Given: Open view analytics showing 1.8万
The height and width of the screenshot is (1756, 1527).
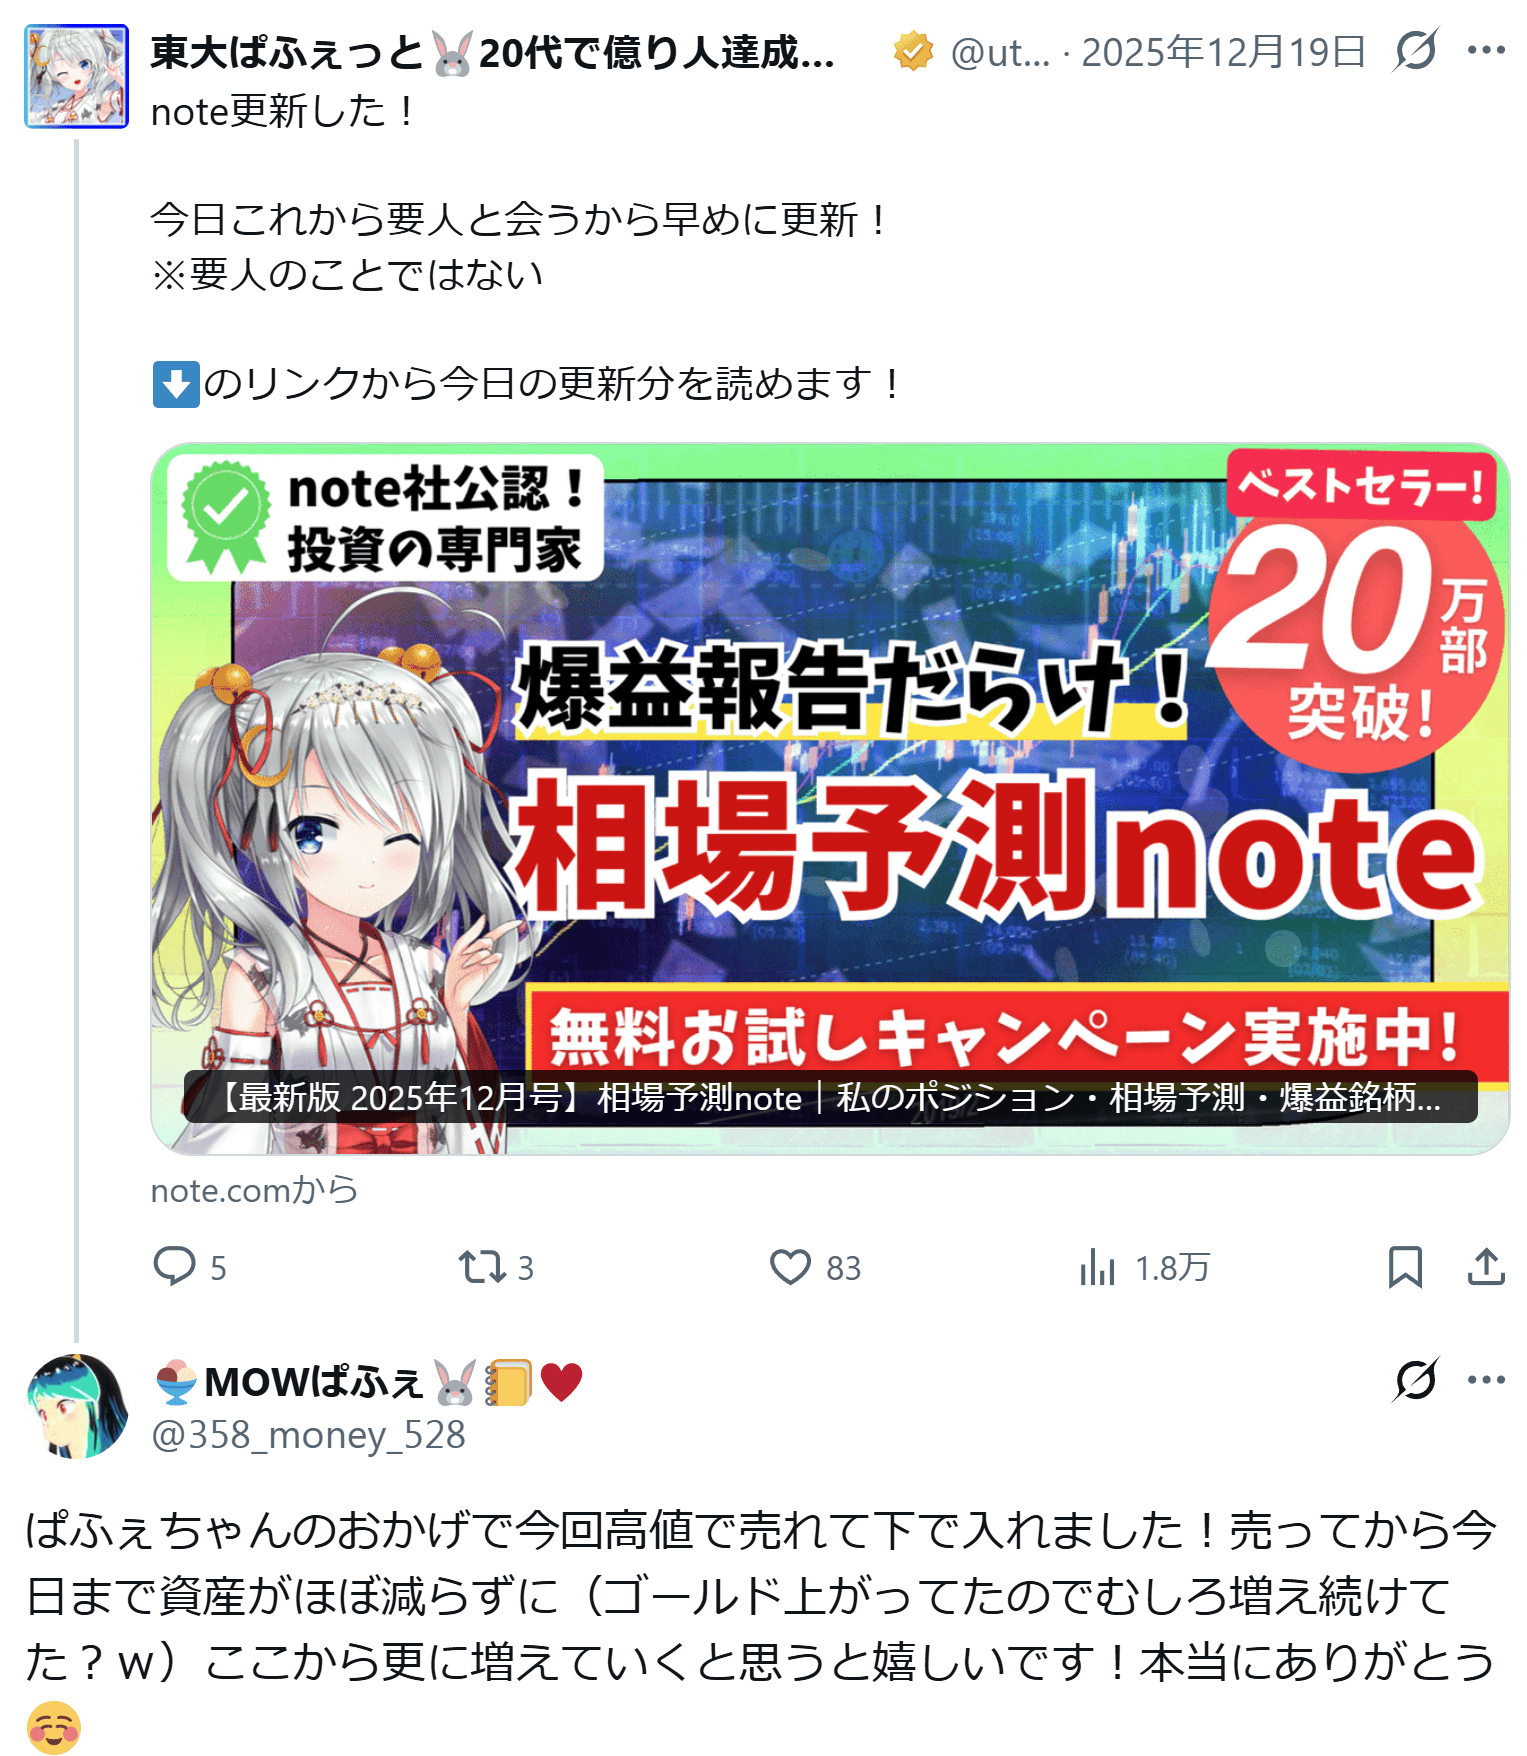Looking at the screenshot, I should tap(1097, 1267).
